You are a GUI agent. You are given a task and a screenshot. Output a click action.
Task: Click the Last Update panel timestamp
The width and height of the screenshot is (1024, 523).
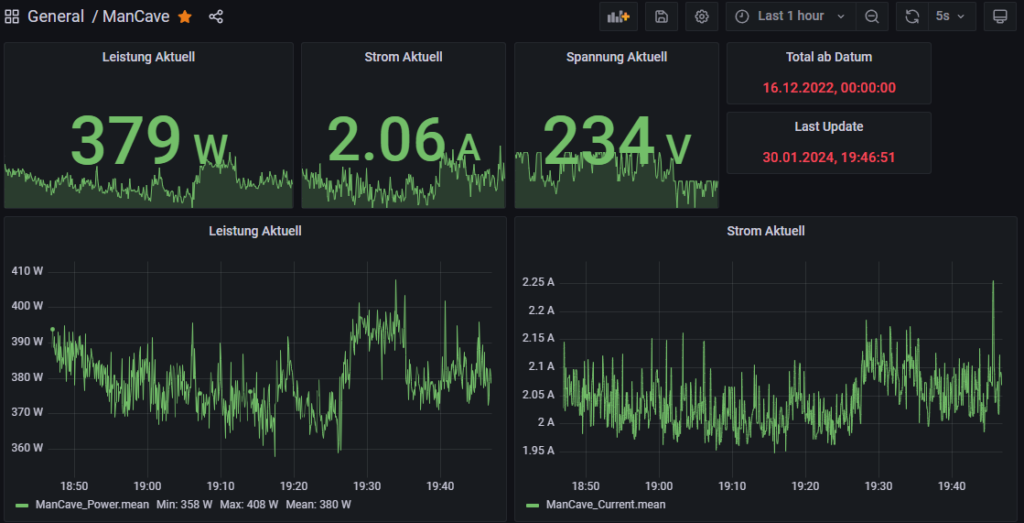828,157
